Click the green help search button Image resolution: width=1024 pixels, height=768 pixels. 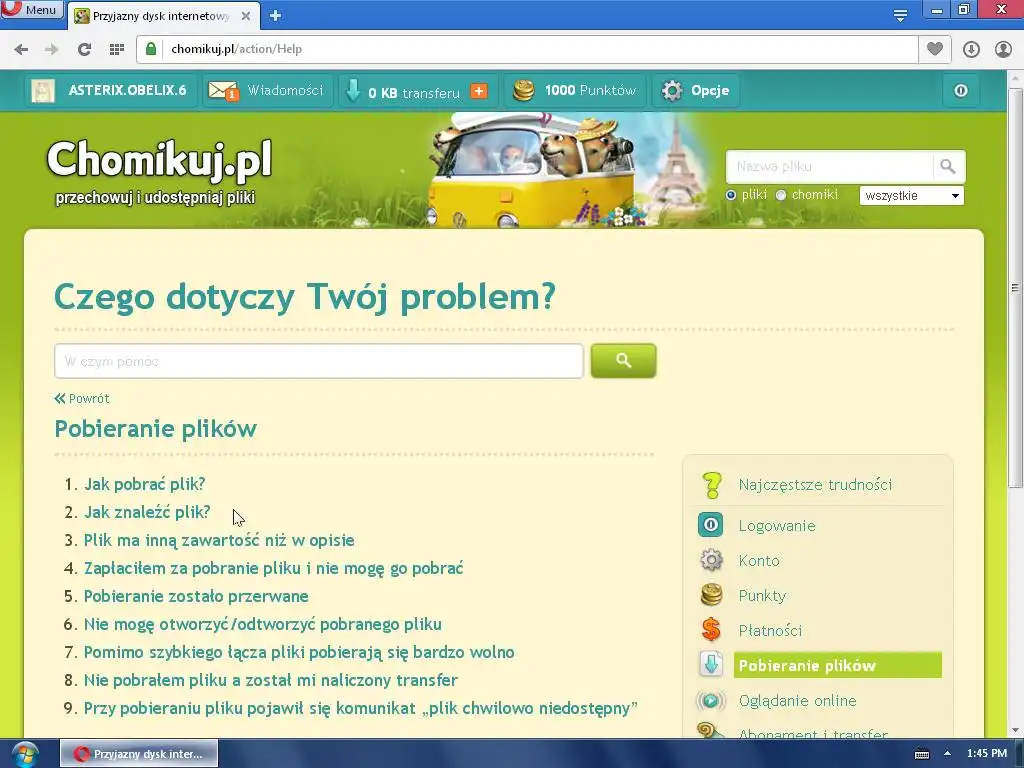[x=623, y=360]
